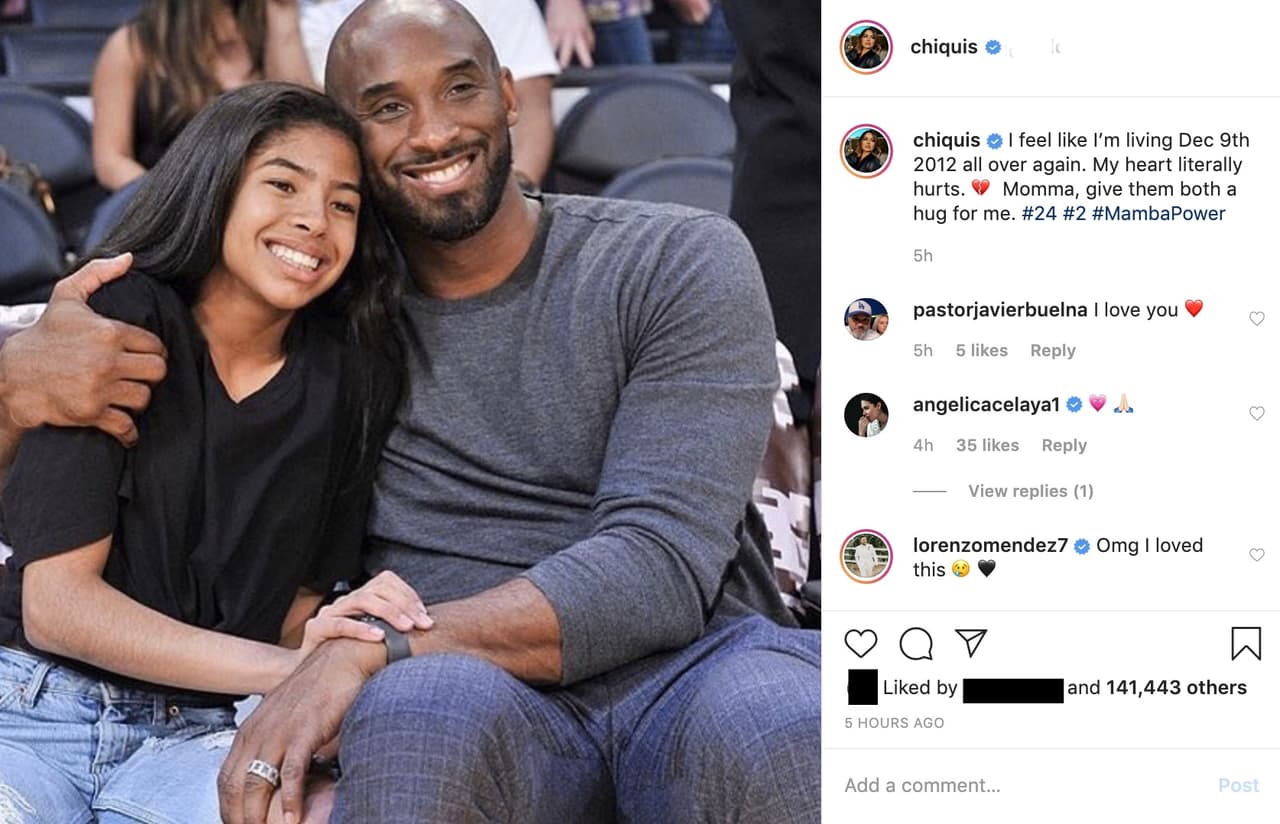
Task: Like pastorjavierbuelna's comment heart
Action: click(1257, 319)
